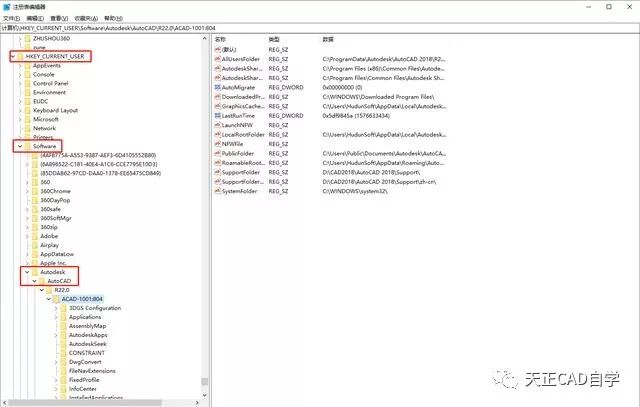This screenshot has width=640, height=407.
Task: Select the InfoCenter key
Action: point(82,389)
